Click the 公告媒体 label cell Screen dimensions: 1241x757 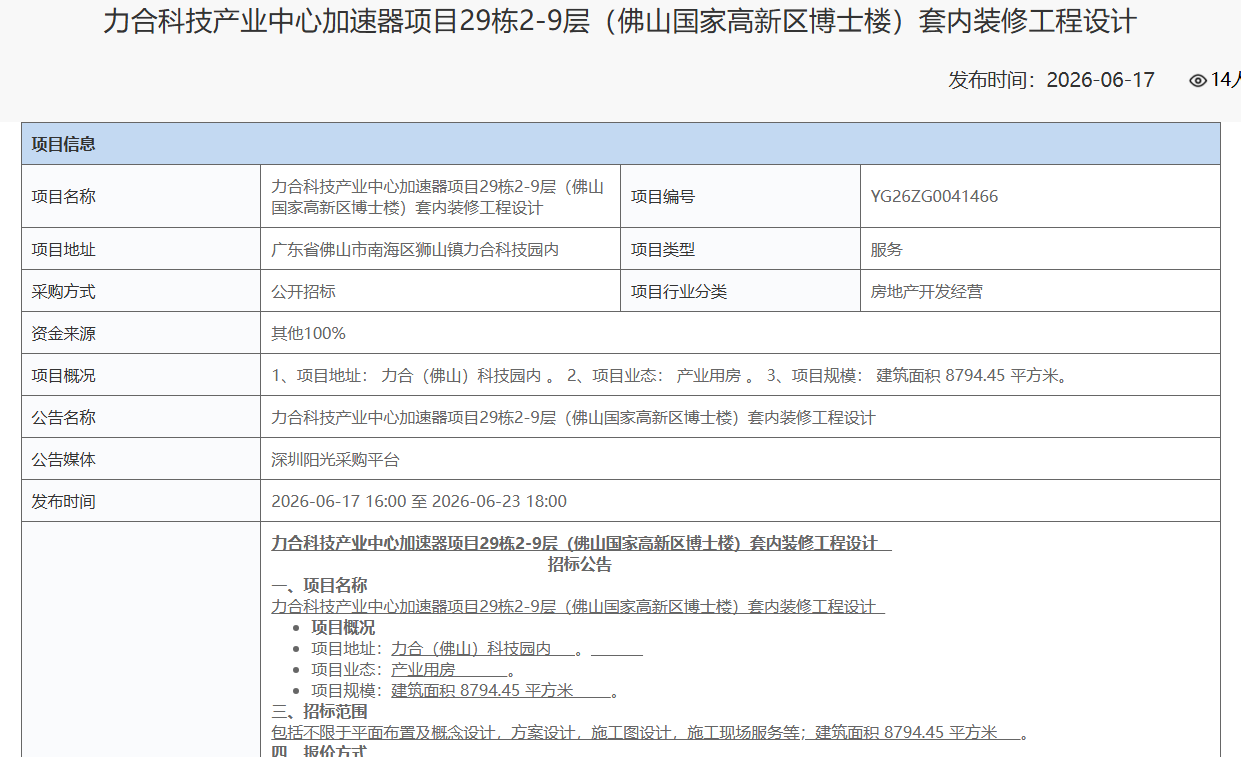tap(141, 460)
